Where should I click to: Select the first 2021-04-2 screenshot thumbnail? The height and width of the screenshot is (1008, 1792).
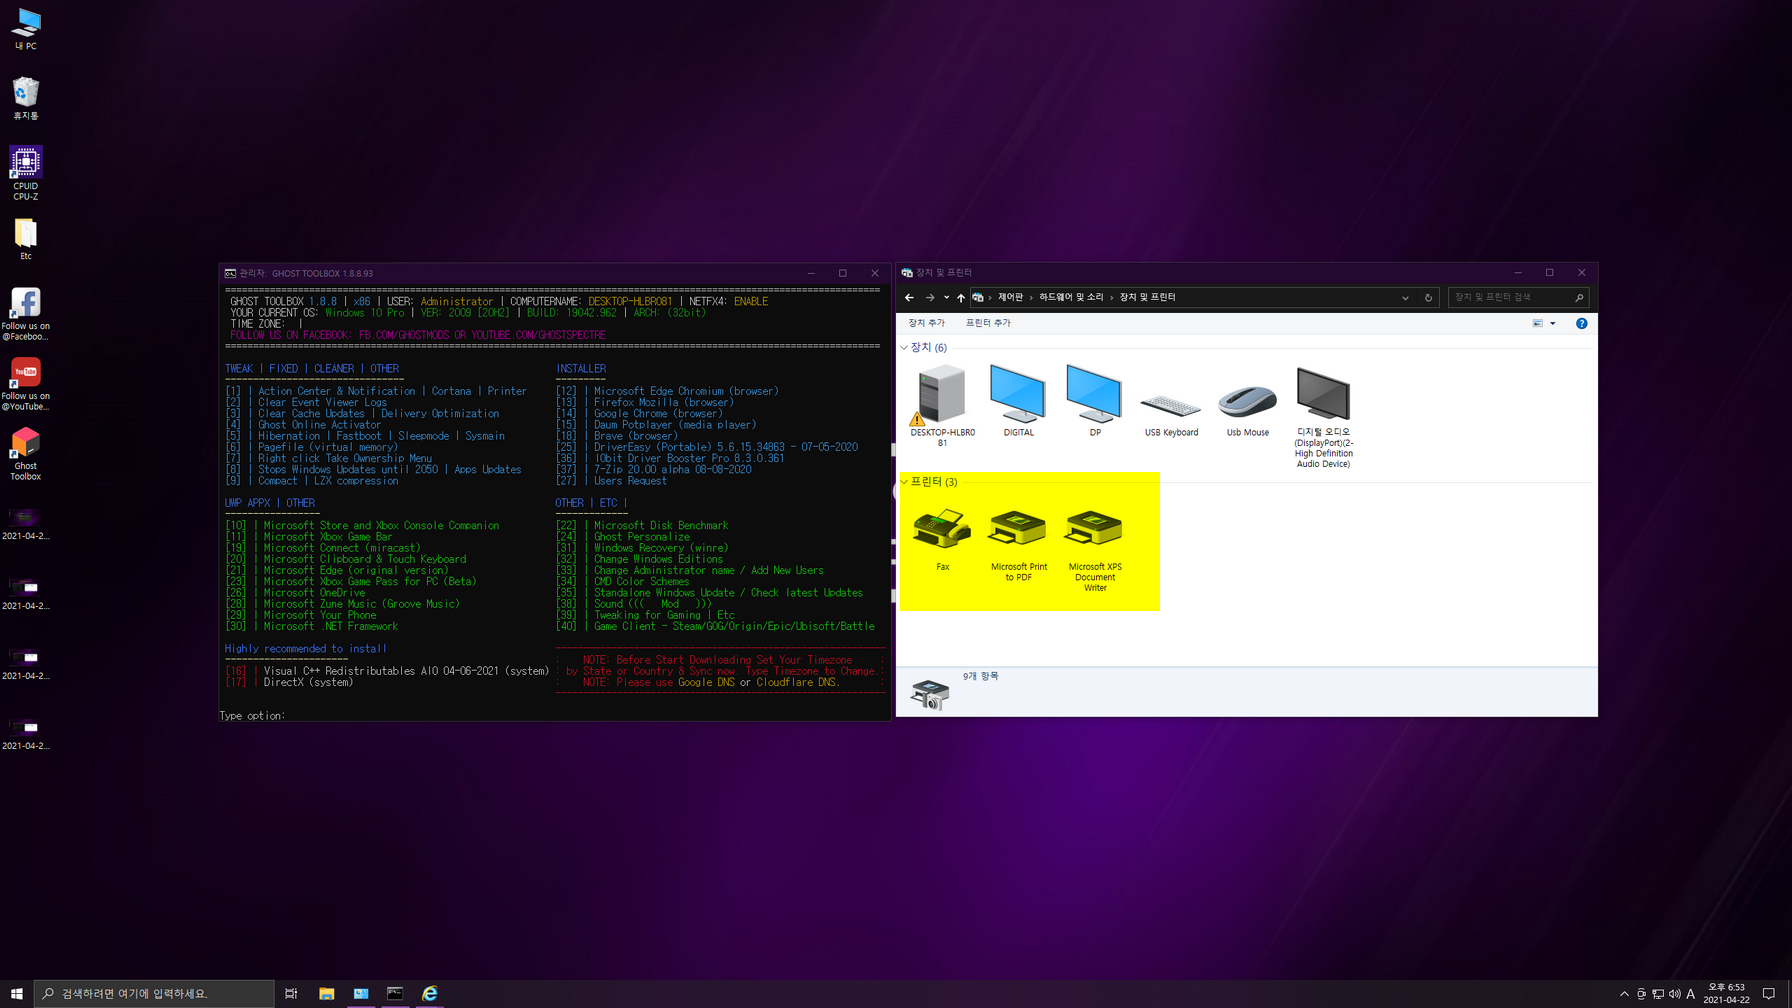(x=26, y=523)
